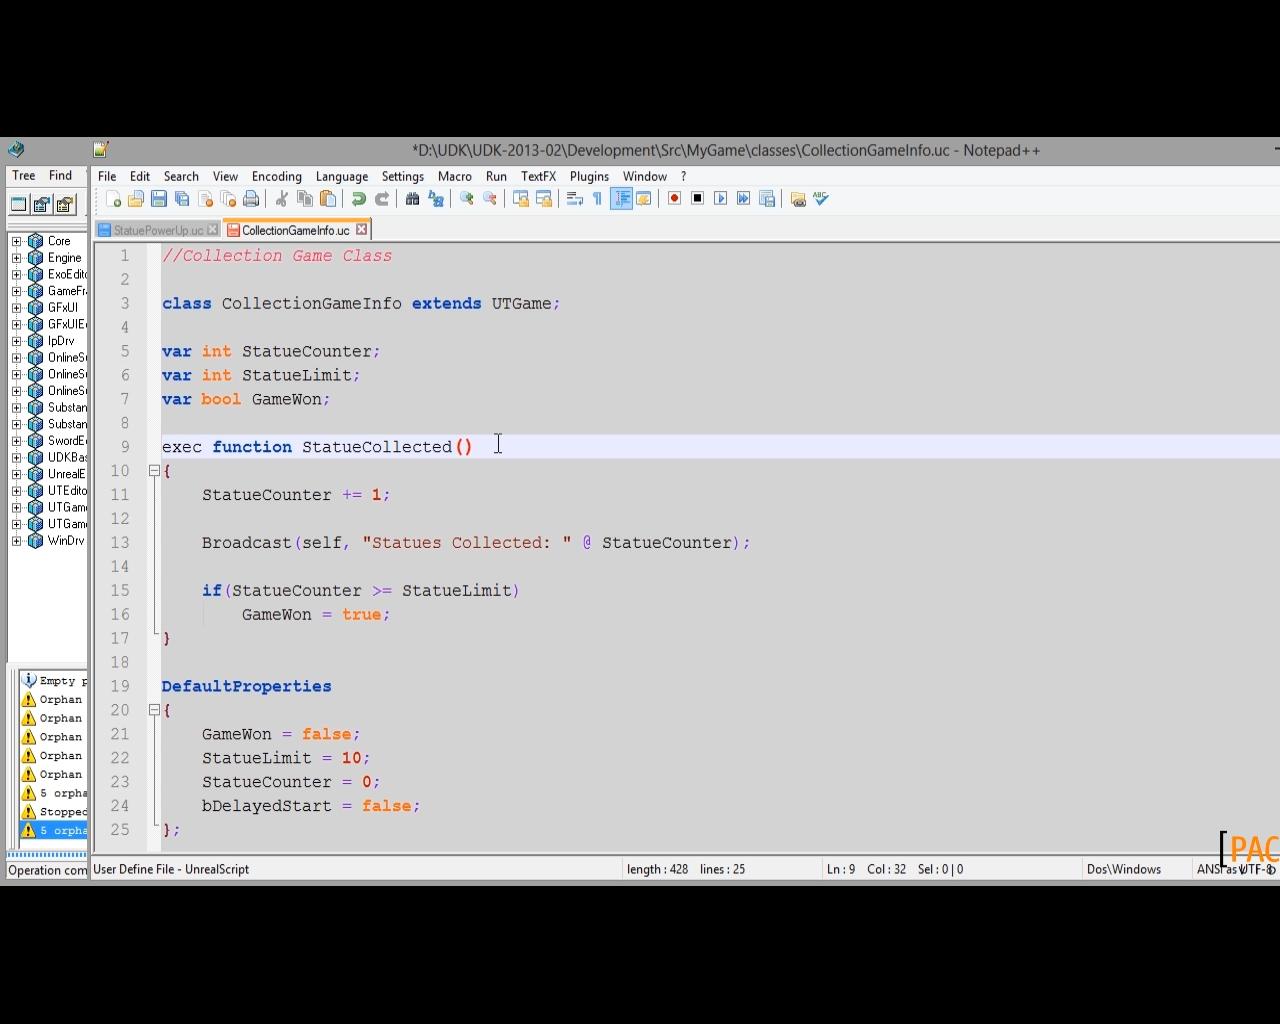Collapse the code fold at line 10
Screen dimensions: 1280x1024
coord(154,471)
